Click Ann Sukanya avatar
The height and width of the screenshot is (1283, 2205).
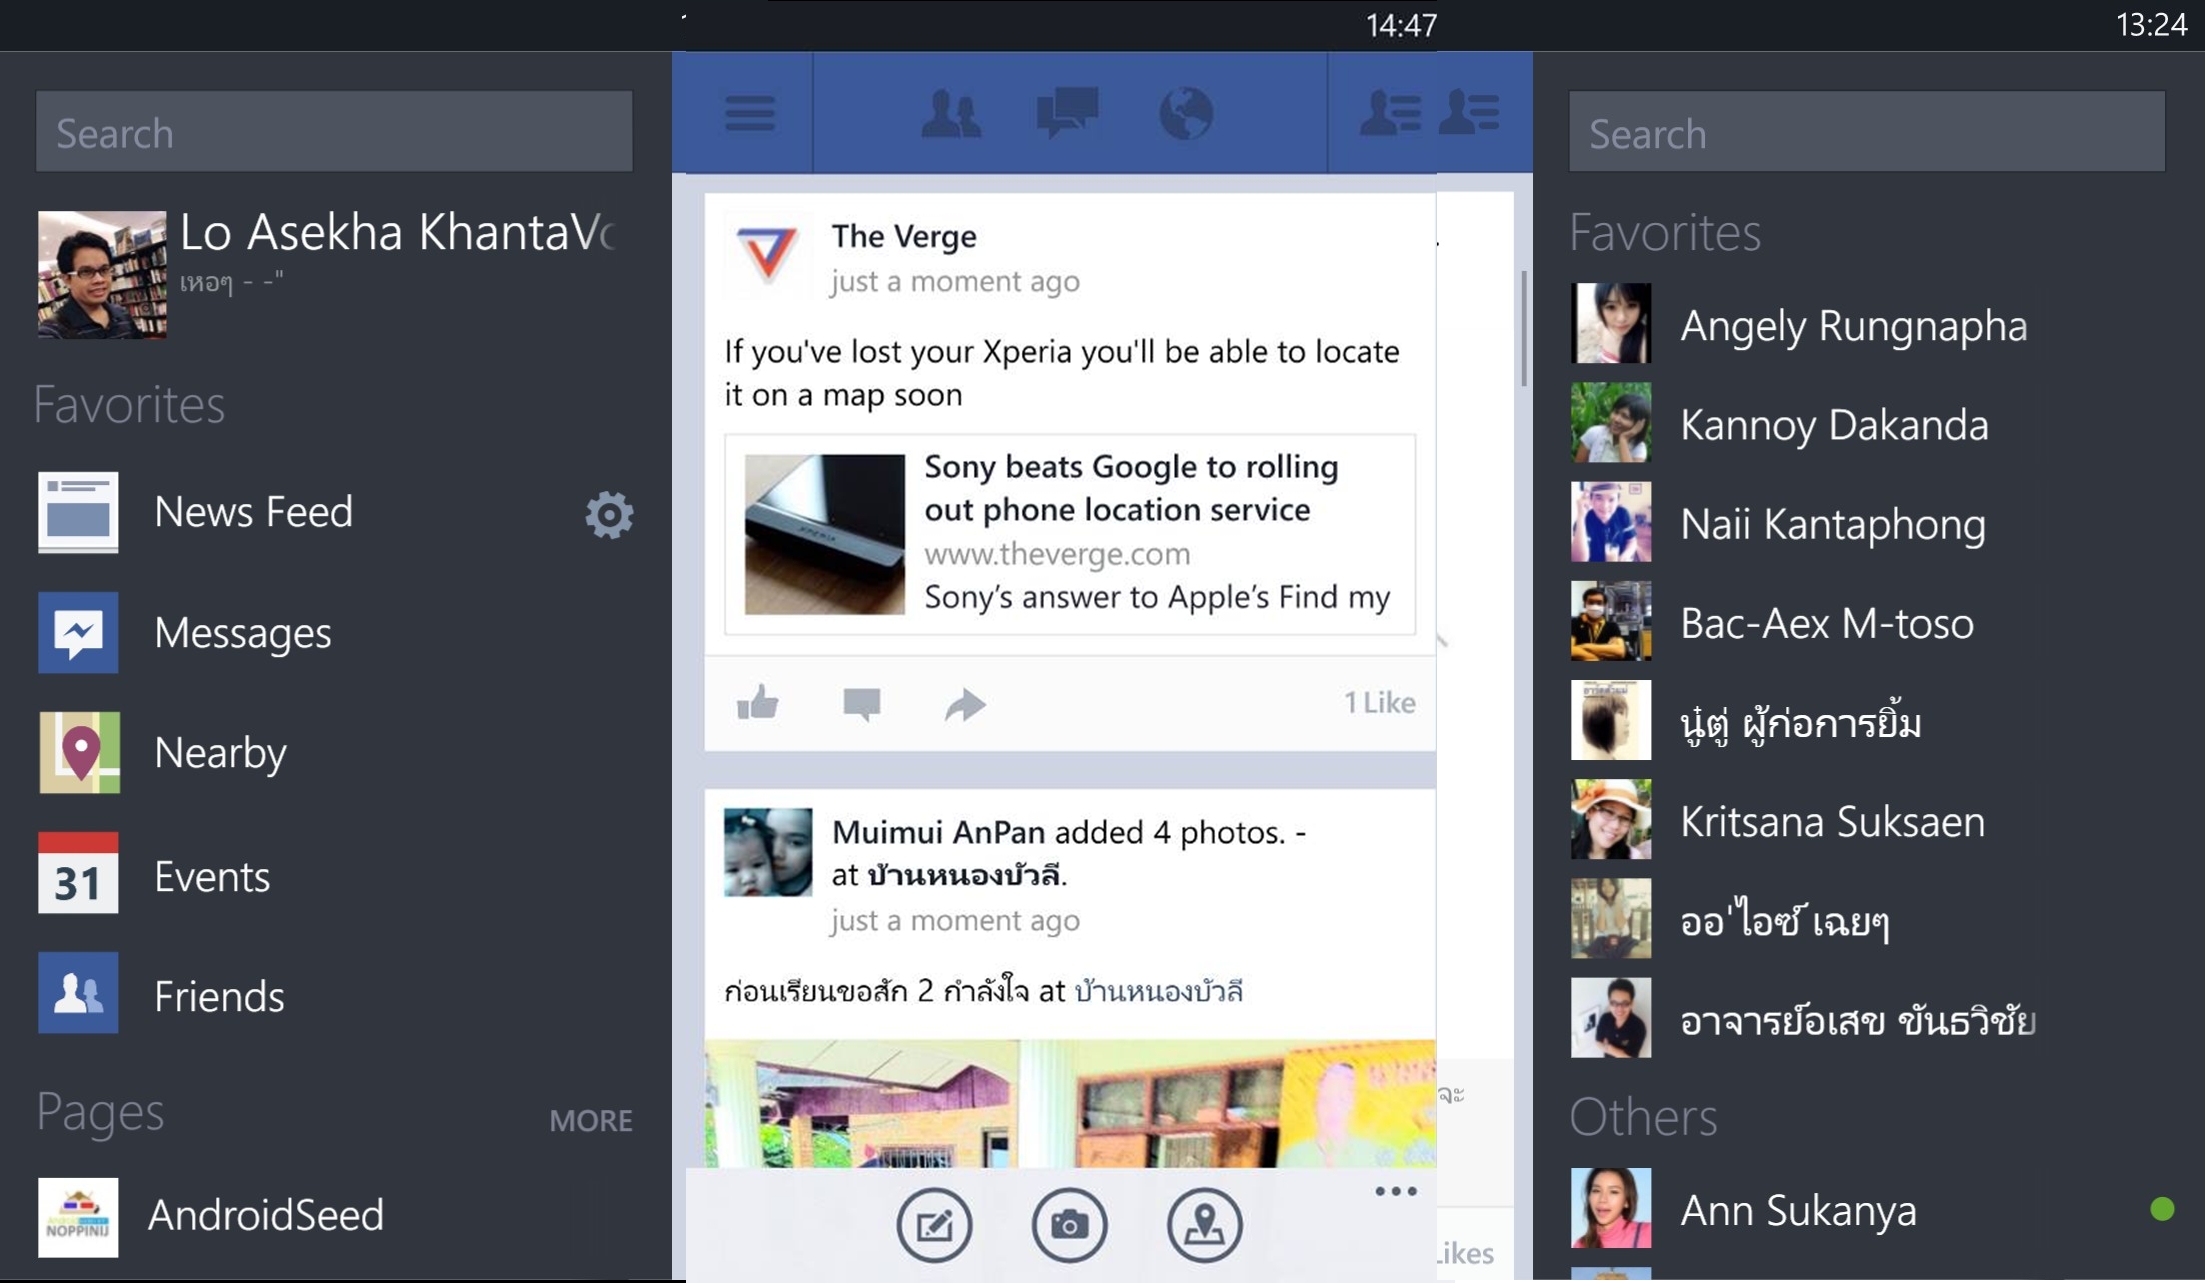point(1610,1208)
